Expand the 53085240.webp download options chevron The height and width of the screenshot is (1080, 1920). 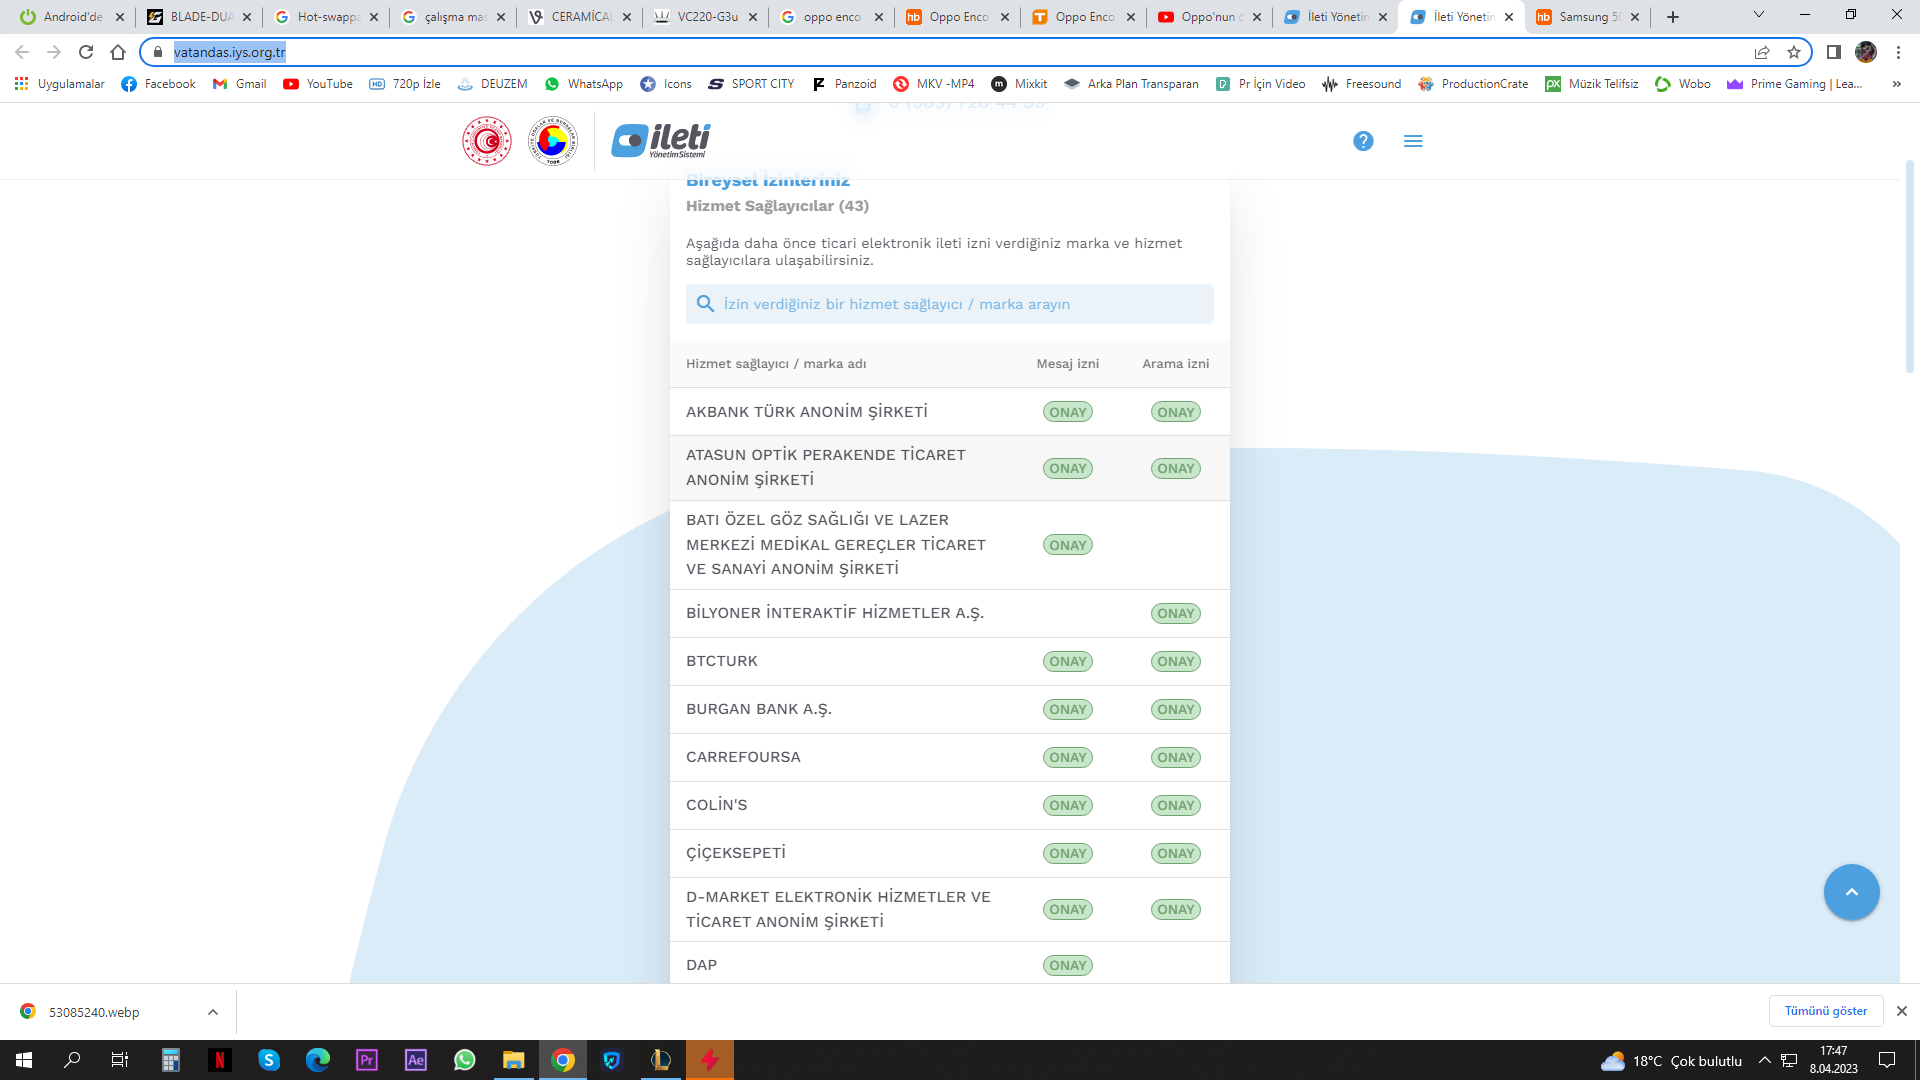[x=213, y=1012]
